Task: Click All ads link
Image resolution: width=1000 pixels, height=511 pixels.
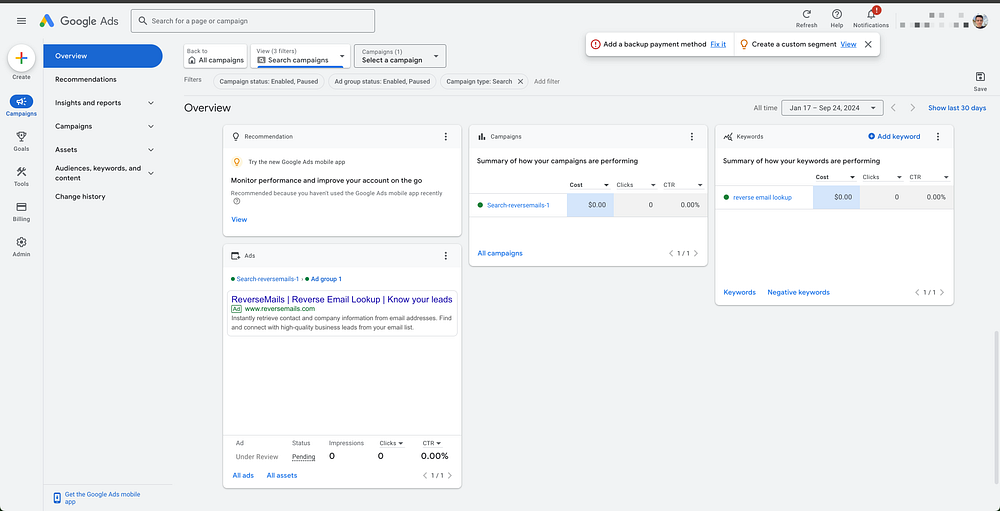Action: [x=243, y=475]
